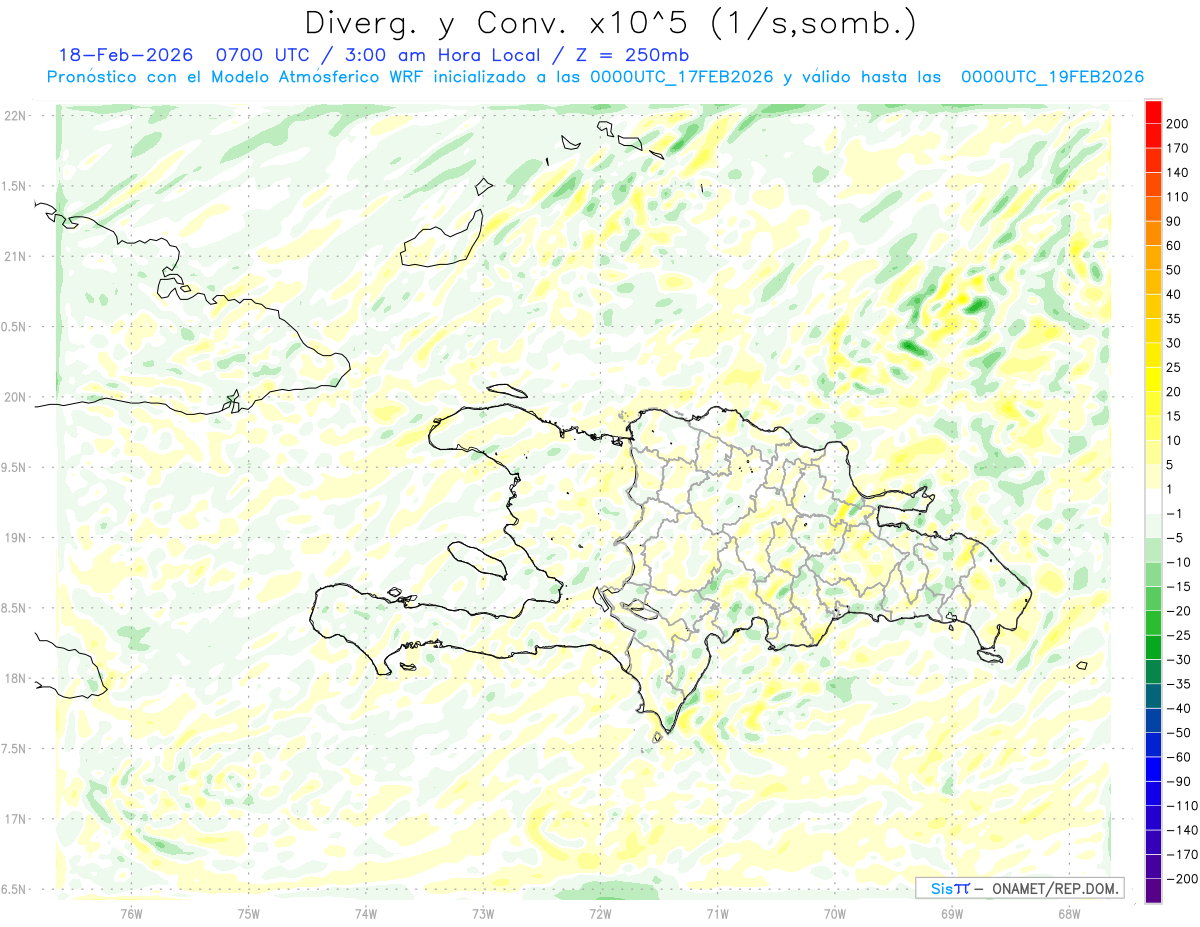Click the colorbar segment between -25 and -30

coord(1153,647)
